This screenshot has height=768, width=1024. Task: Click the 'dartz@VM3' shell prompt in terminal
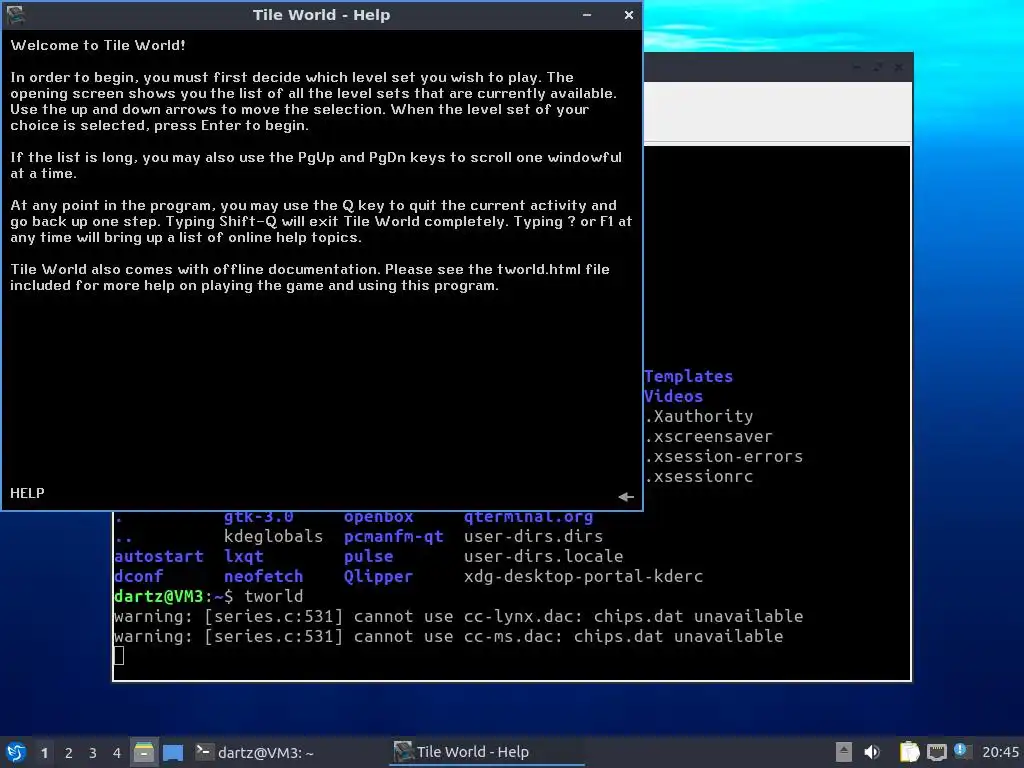(159, 596)
